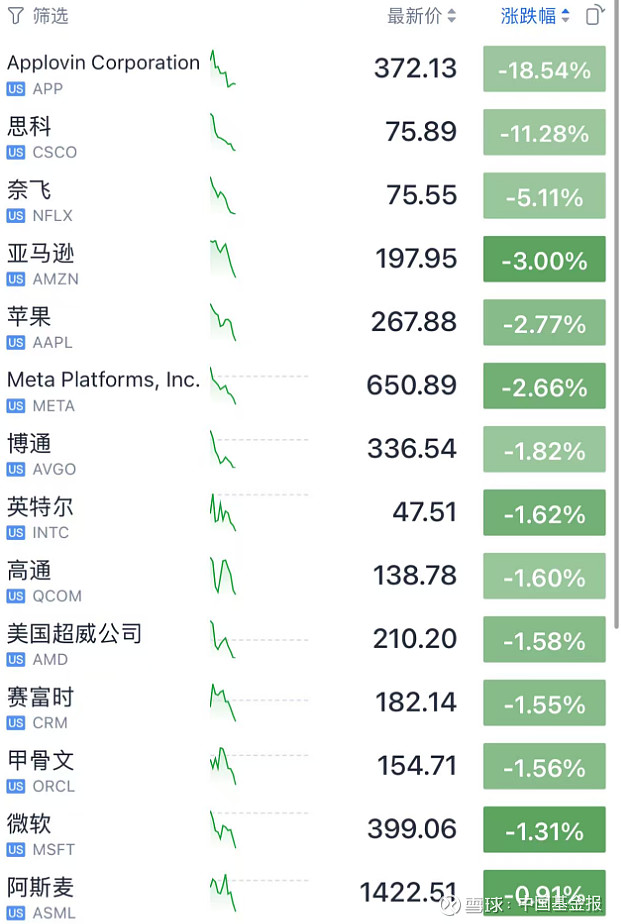Click the US badge beside ASML
Screen dimensions: 621x924
16,913
